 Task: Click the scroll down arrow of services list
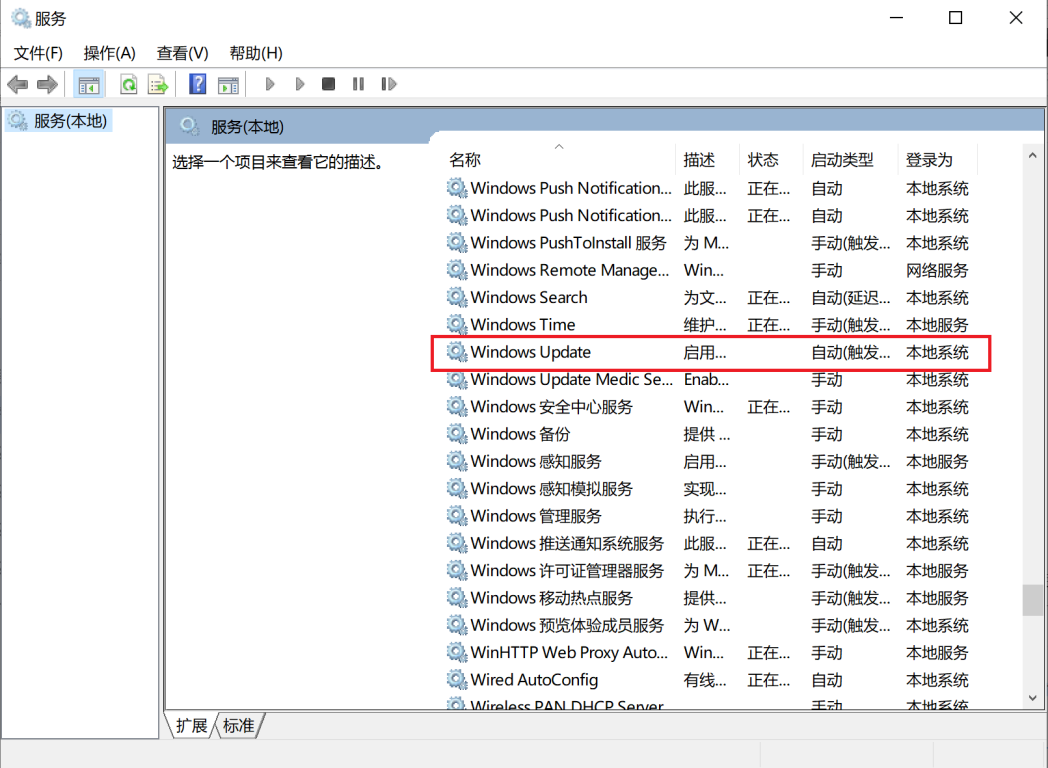point(1033,699)
